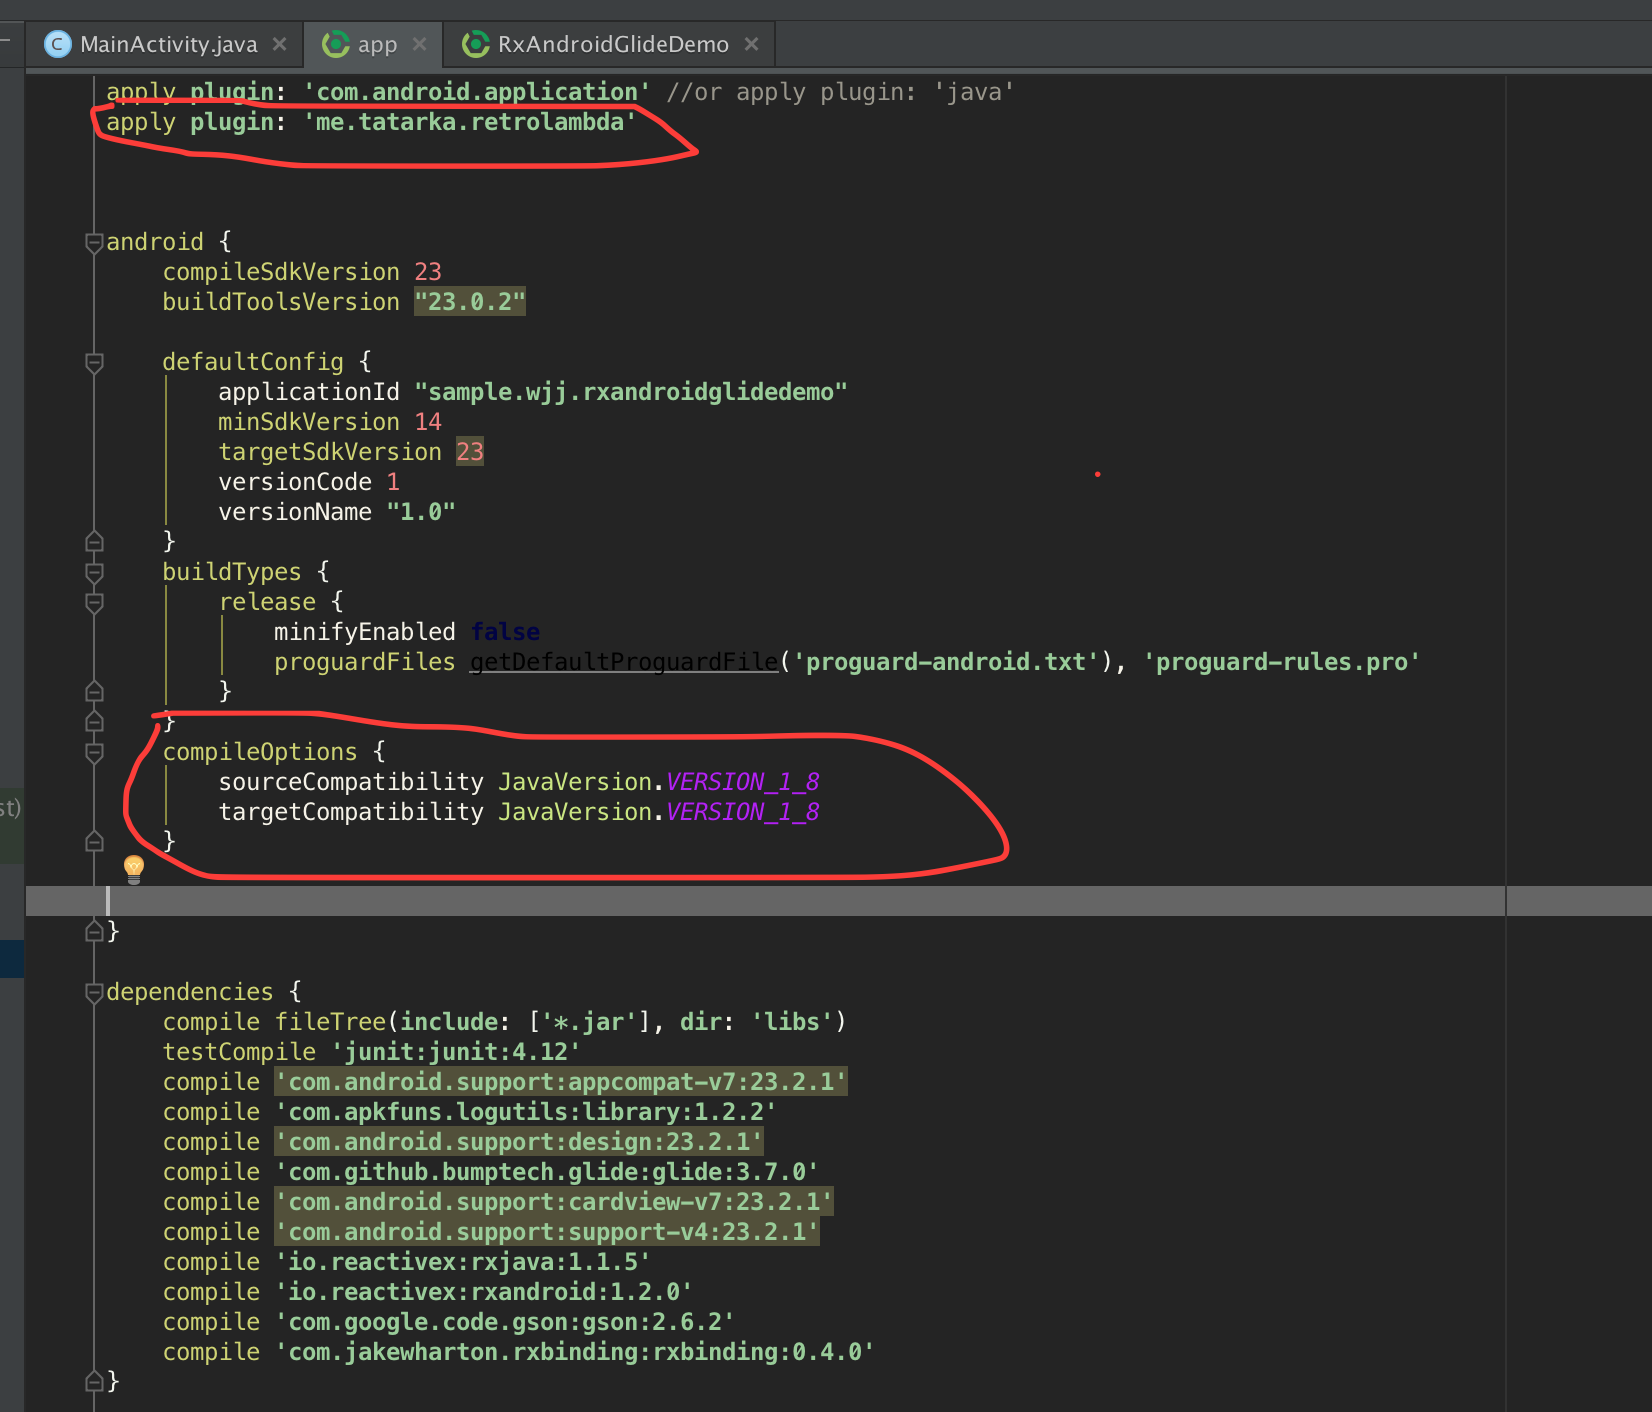Click VERSION_1_8 on the sourceCompatibility line
Viewport: 1652px width, 1412px height.
tap(742, 782)
